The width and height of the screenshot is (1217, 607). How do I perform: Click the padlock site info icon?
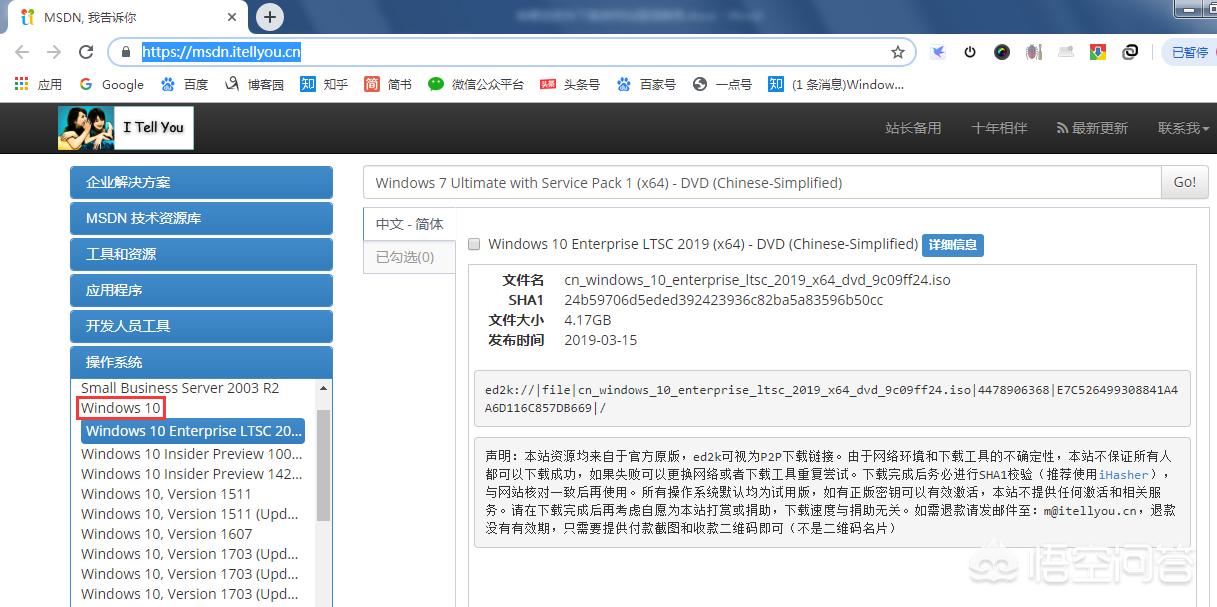click(x=125, y=52)
